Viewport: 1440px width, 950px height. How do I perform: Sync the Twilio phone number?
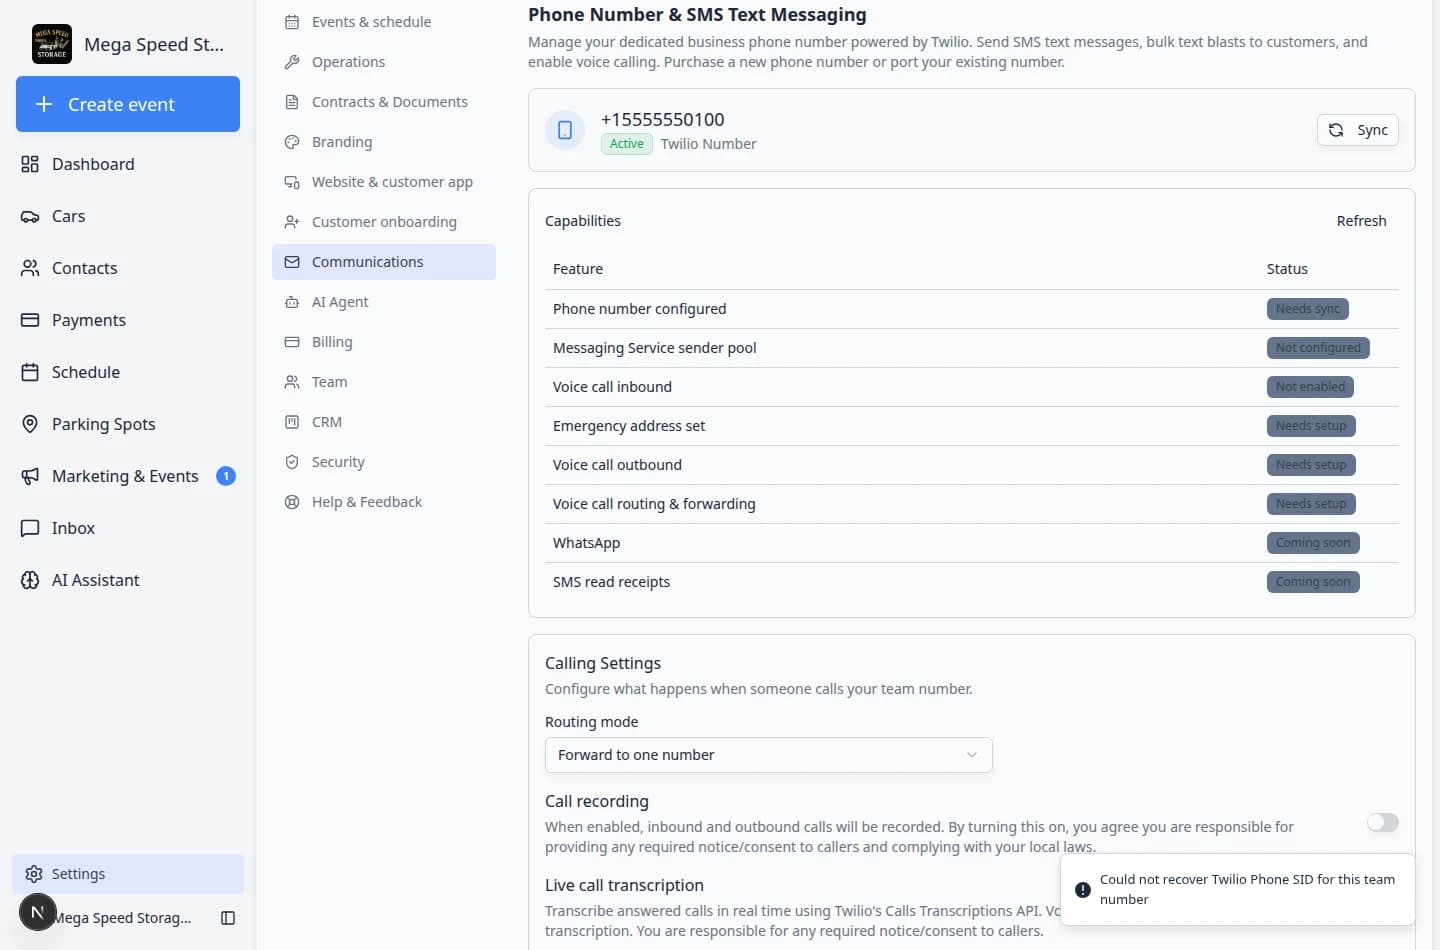click(1358, 130)
